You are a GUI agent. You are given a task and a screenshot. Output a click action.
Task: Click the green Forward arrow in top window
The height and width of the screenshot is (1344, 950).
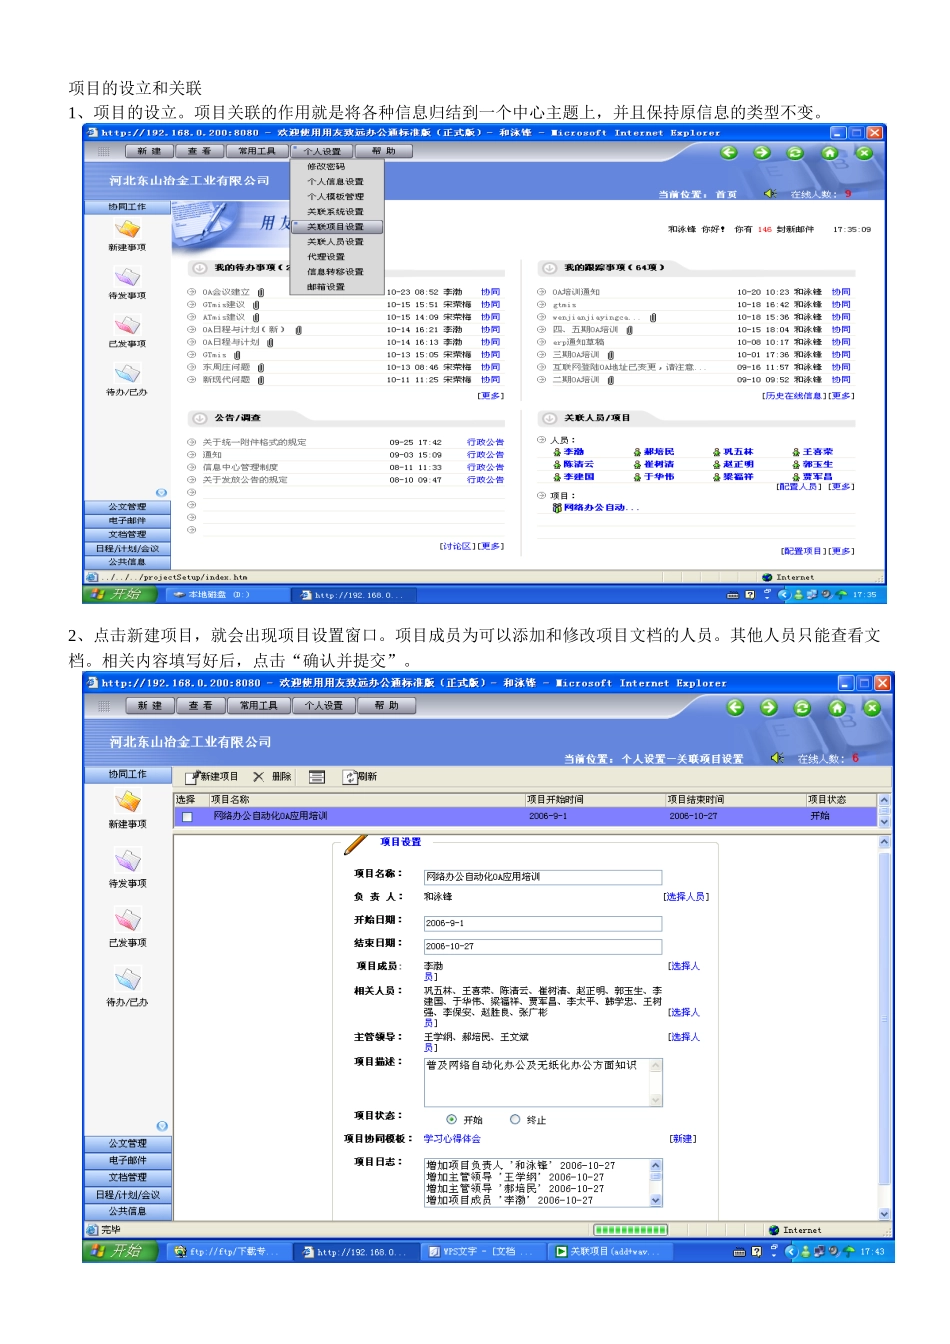click(x=762, y=153)
